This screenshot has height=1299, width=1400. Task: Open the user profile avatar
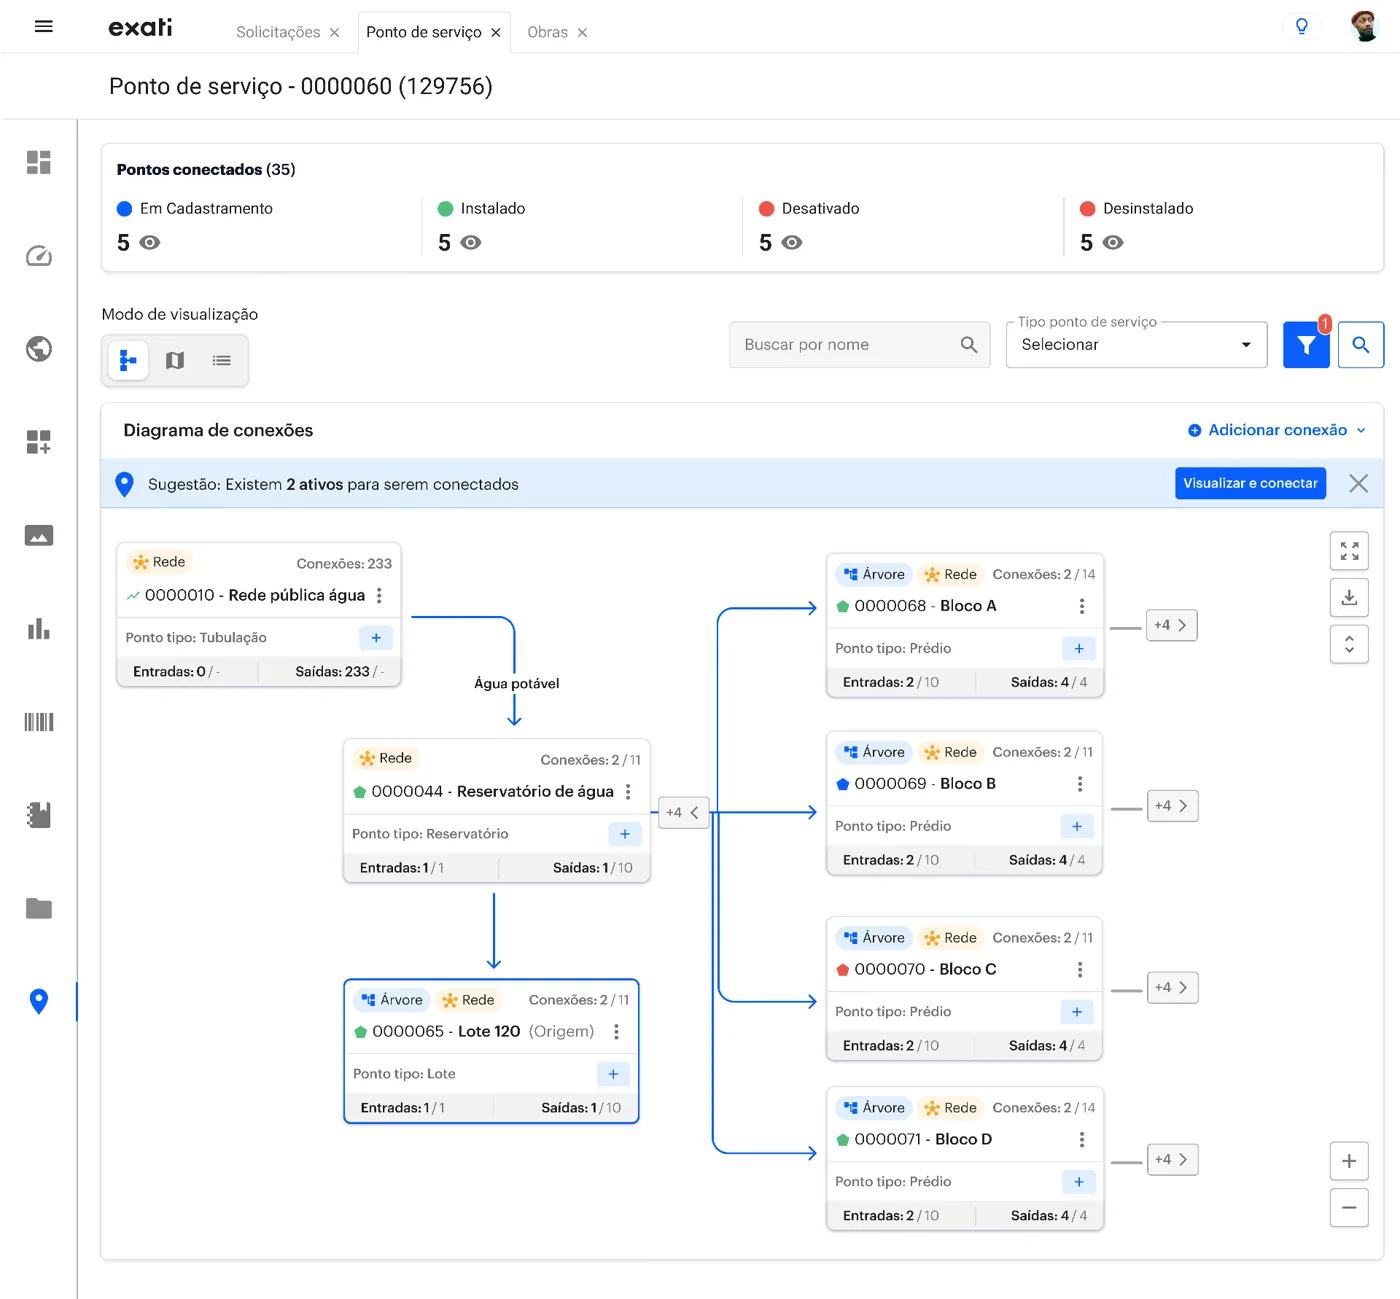coord(1363,26)
